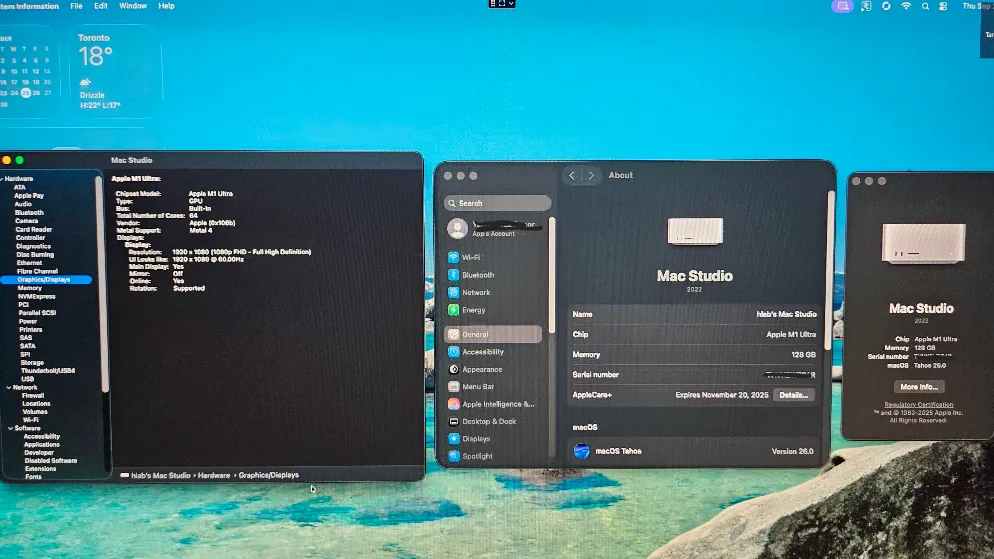Select Bluetooth in System Information list
994x559 pixels.
(29, 212)
